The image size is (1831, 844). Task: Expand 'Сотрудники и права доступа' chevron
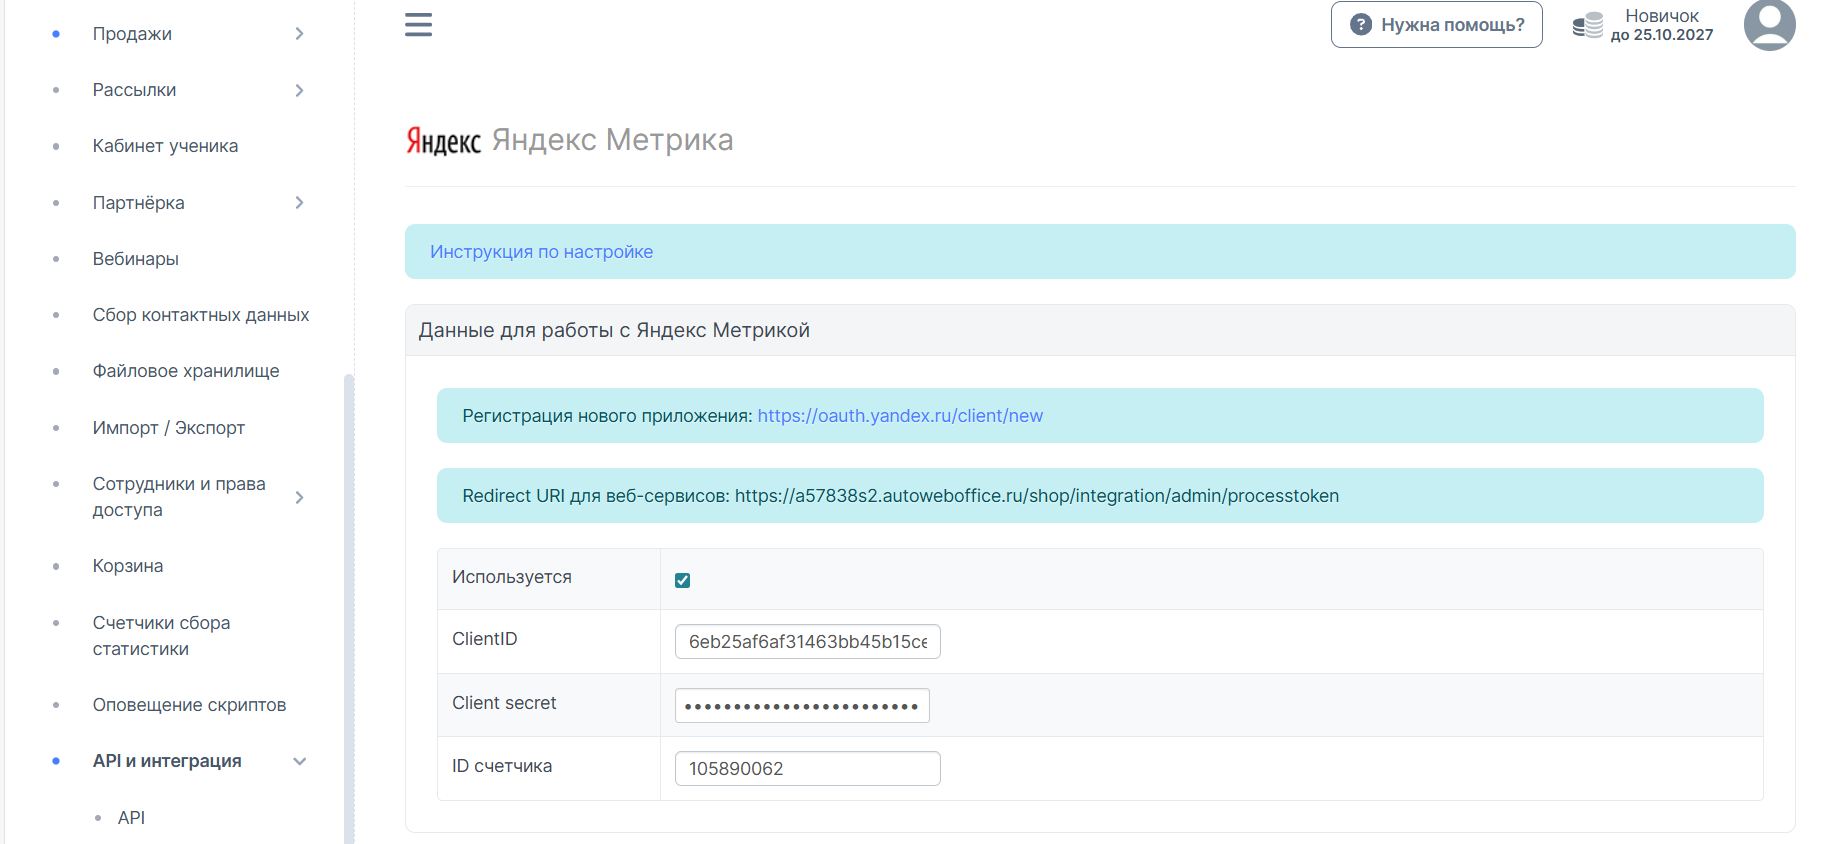coord(299,497)
